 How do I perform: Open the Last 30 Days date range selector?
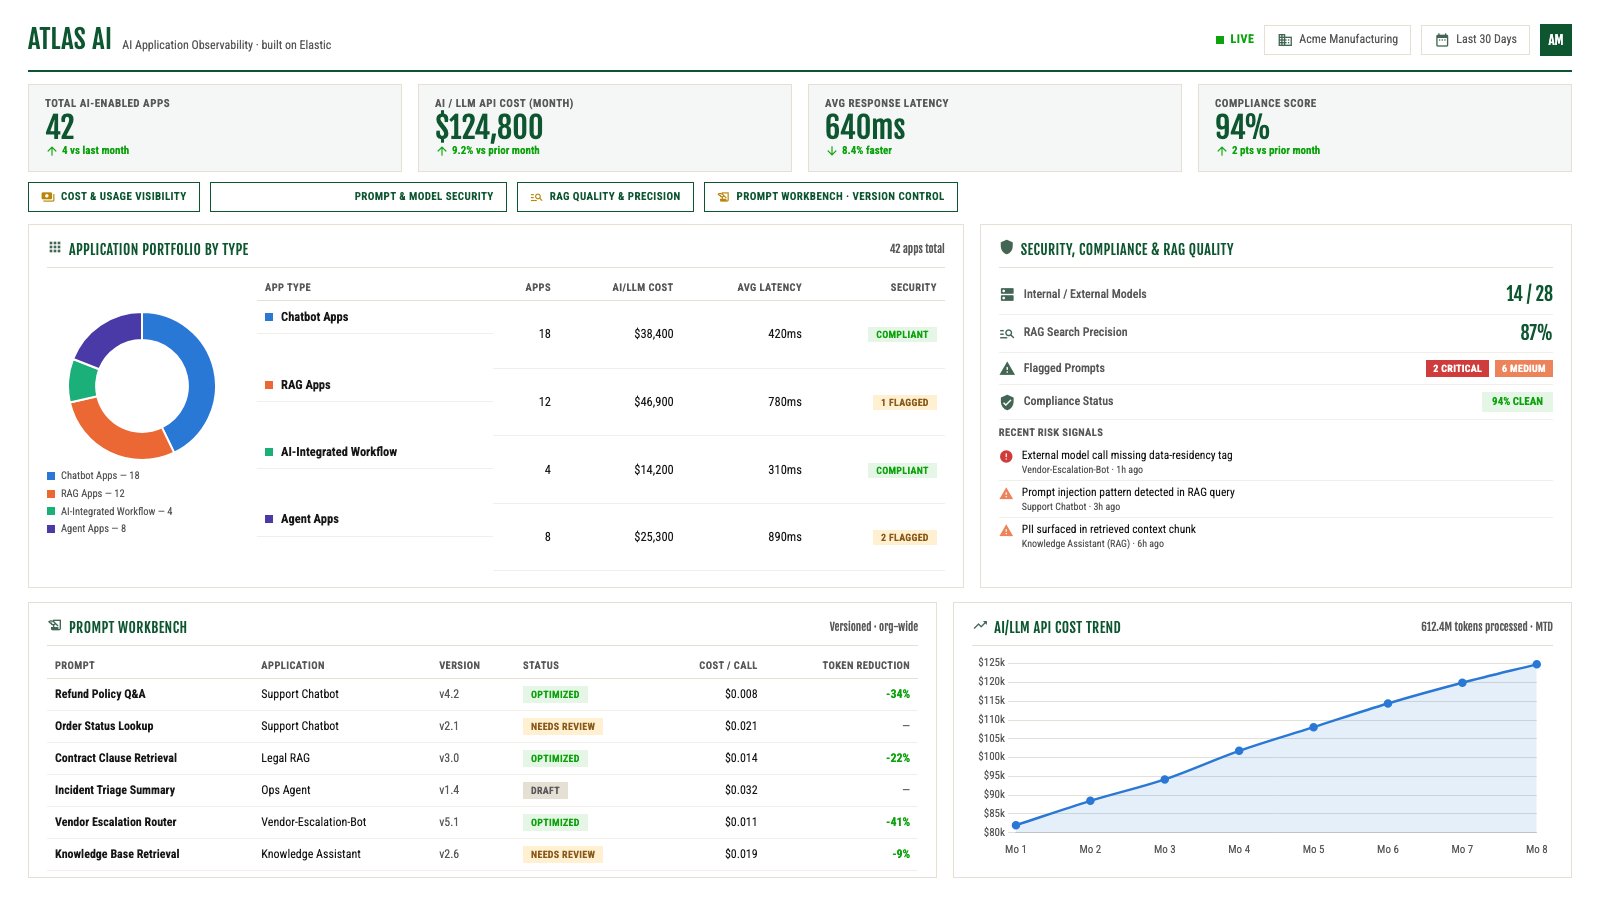(1475, 40)
